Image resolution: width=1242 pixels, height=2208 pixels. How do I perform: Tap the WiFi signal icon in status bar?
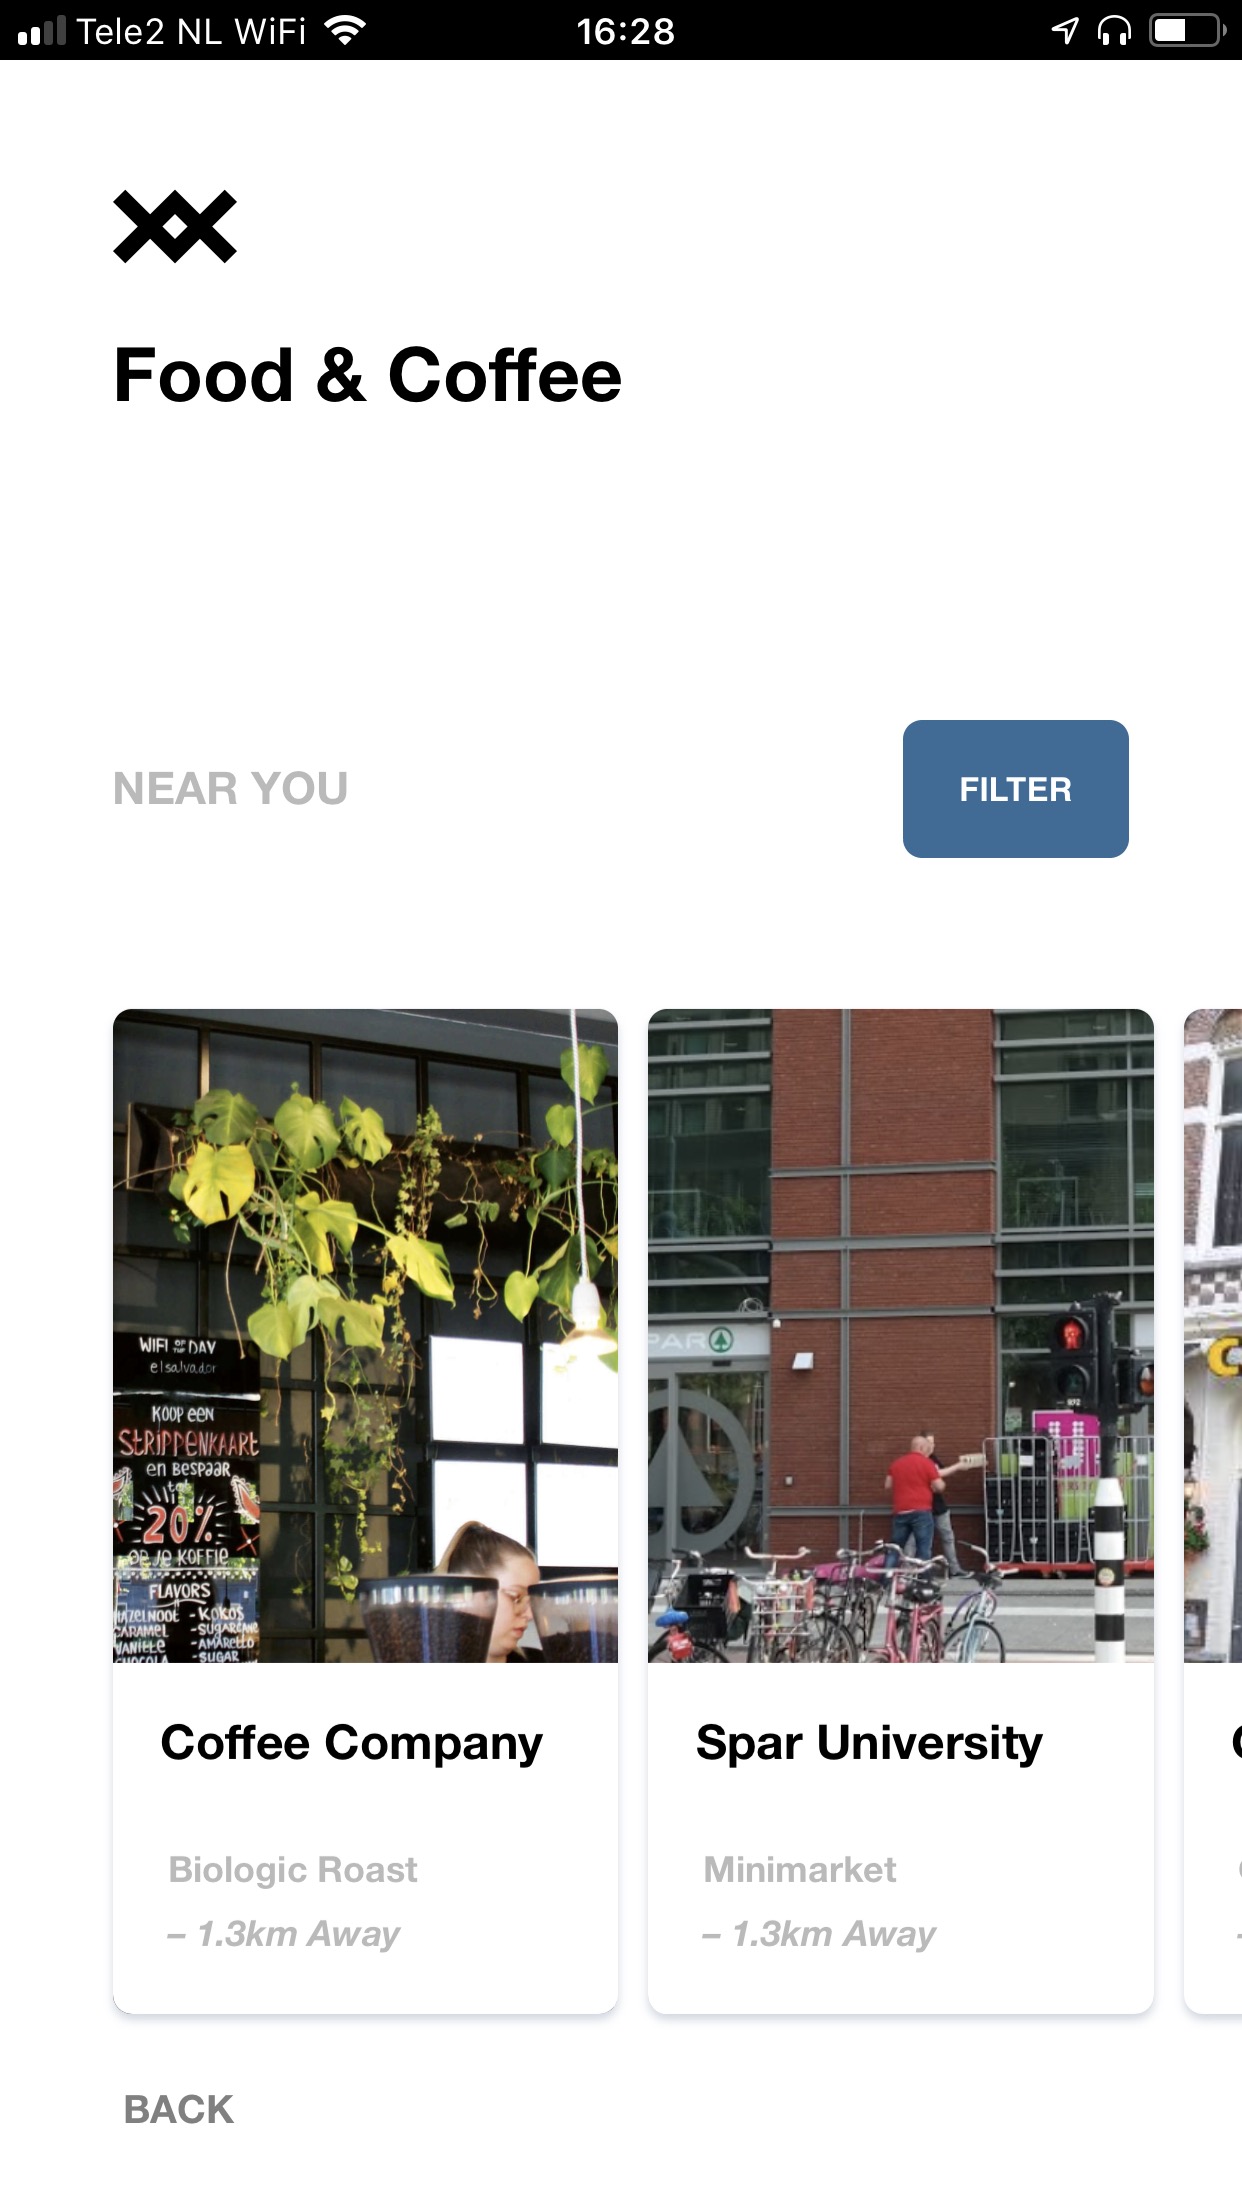(345, 31)
